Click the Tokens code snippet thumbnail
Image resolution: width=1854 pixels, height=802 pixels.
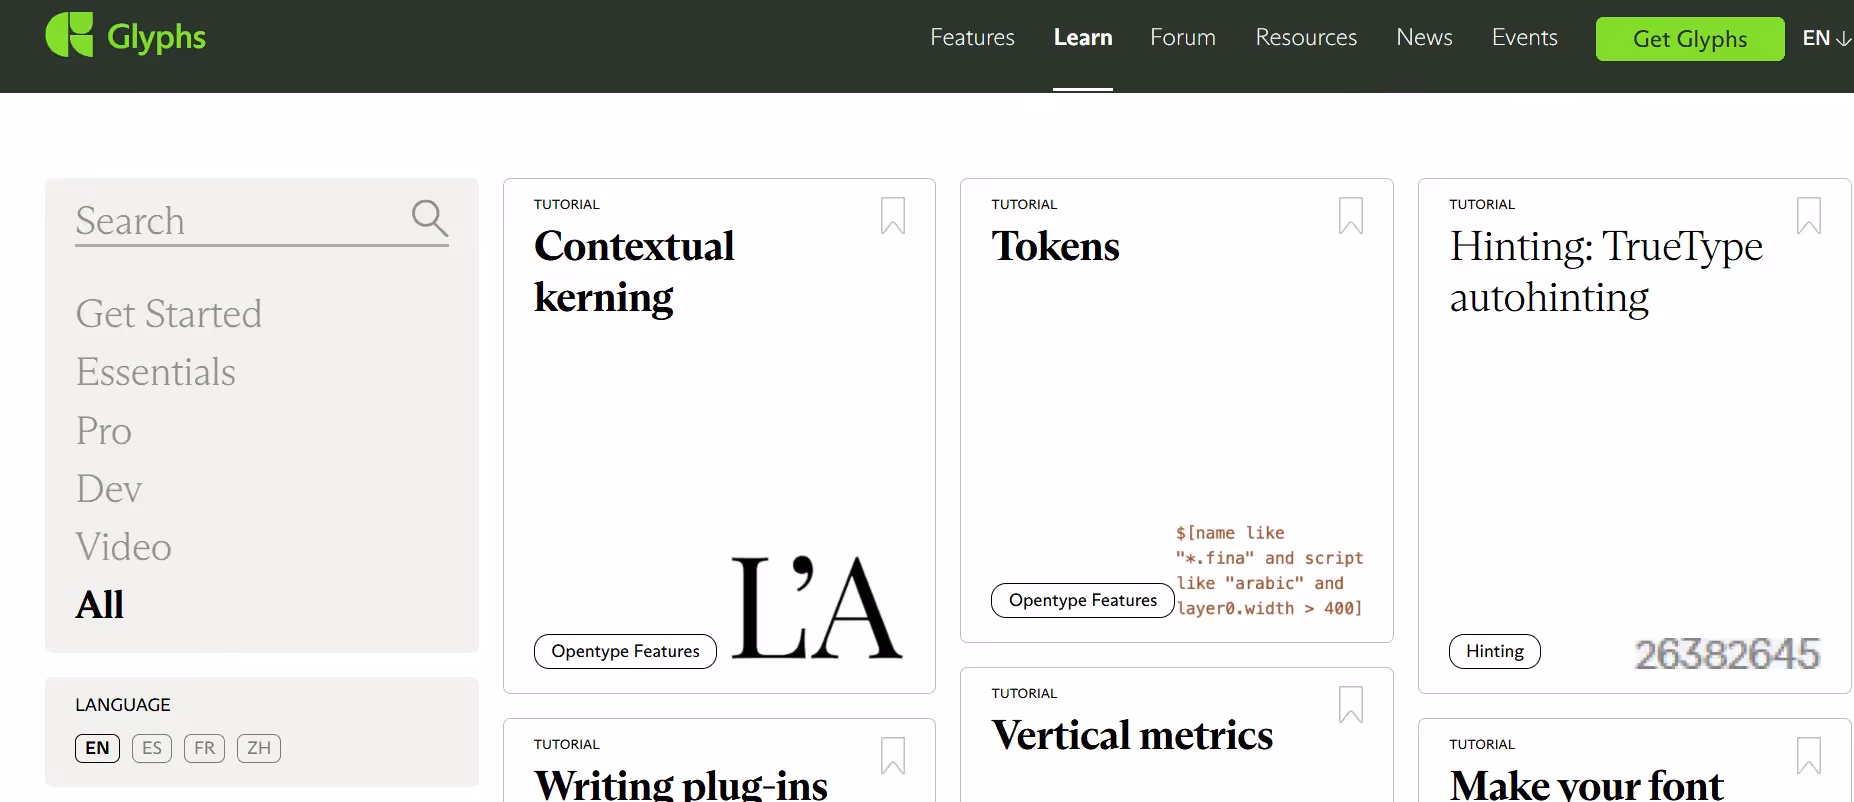pos(1270,570)
